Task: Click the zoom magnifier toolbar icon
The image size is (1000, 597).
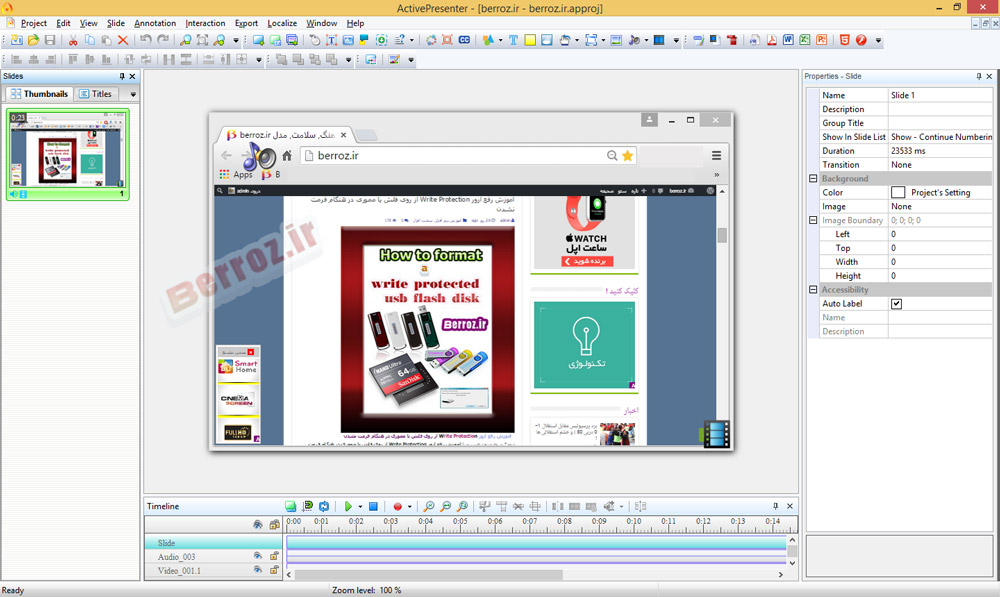Action: (x=186, y=40)
